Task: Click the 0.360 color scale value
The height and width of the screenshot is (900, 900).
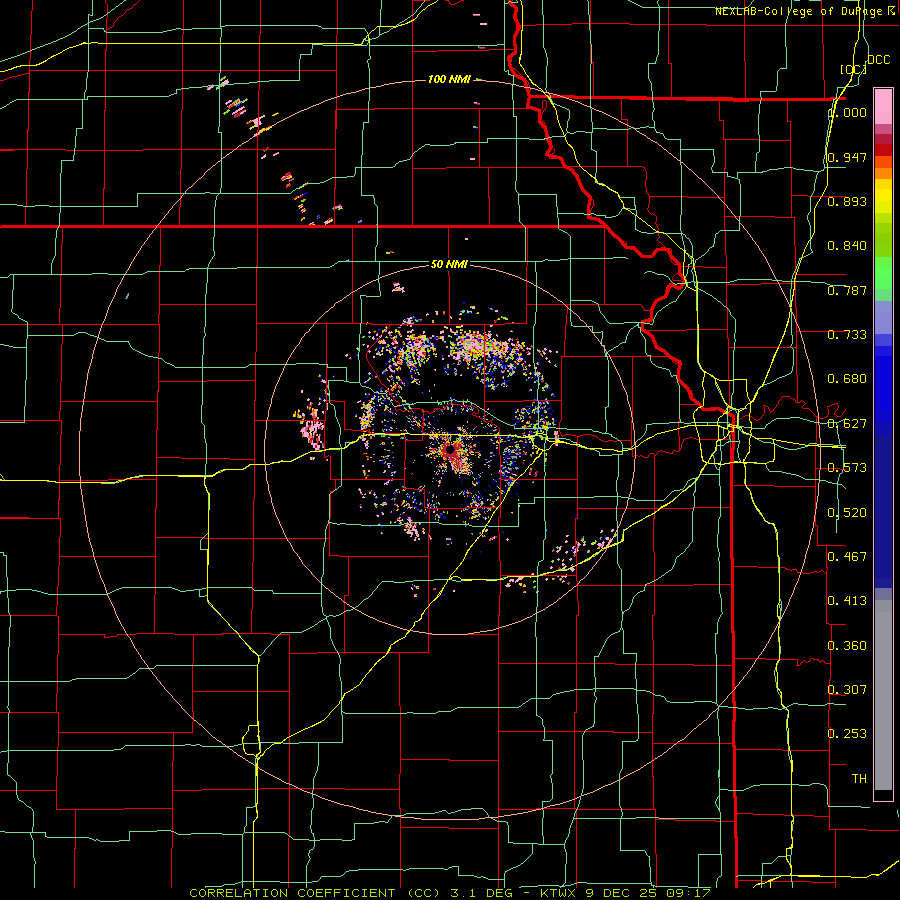Action: [847, 646]
